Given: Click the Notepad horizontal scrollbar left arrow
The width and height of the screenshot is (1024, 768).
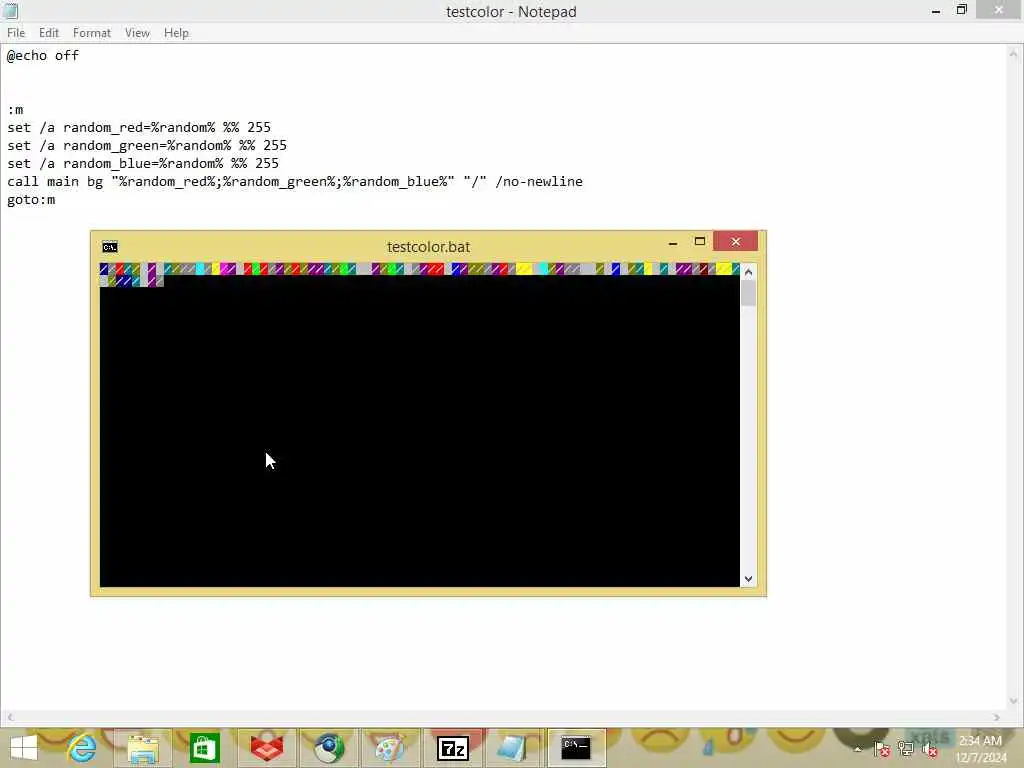Looking at the screenshot, I should [9, 717].
